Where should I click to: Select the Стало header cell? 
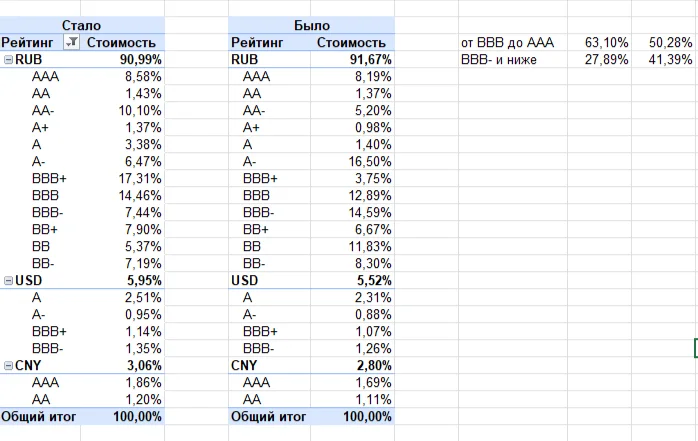pyautogui.click(x=81, y=25)
